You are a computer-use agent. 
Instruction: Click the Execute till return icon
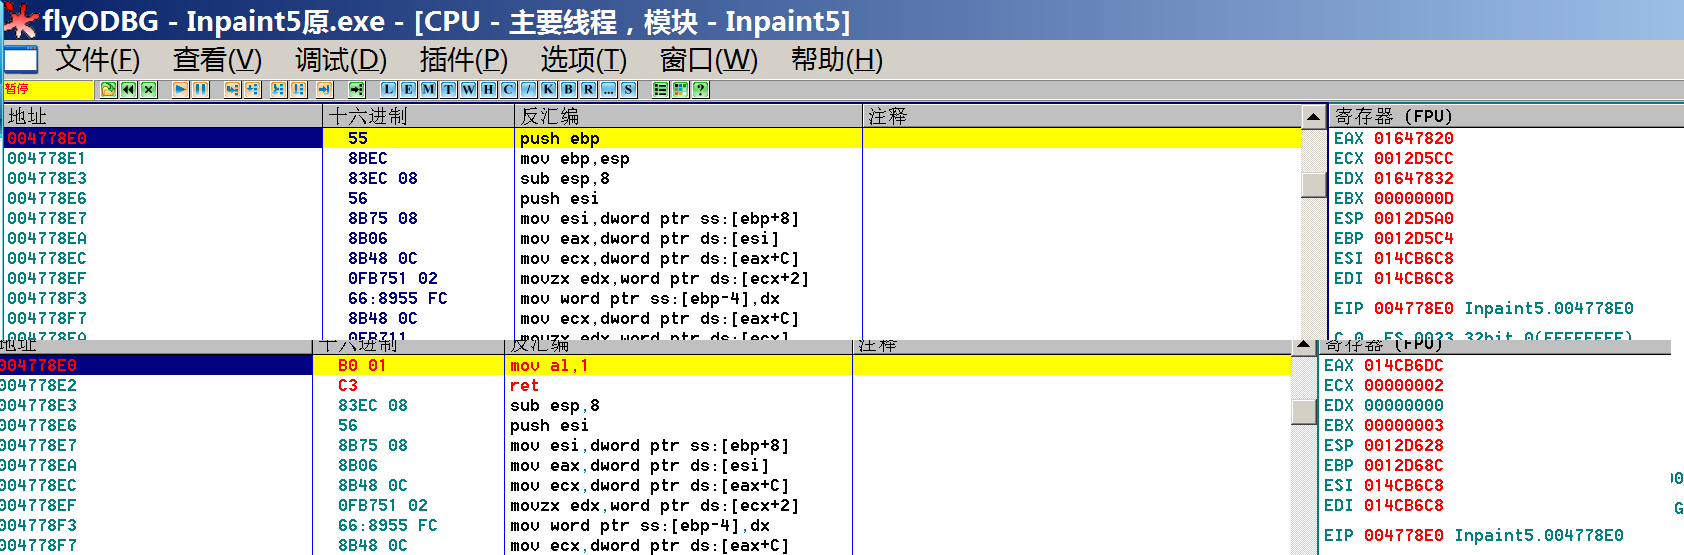point(324,89)
